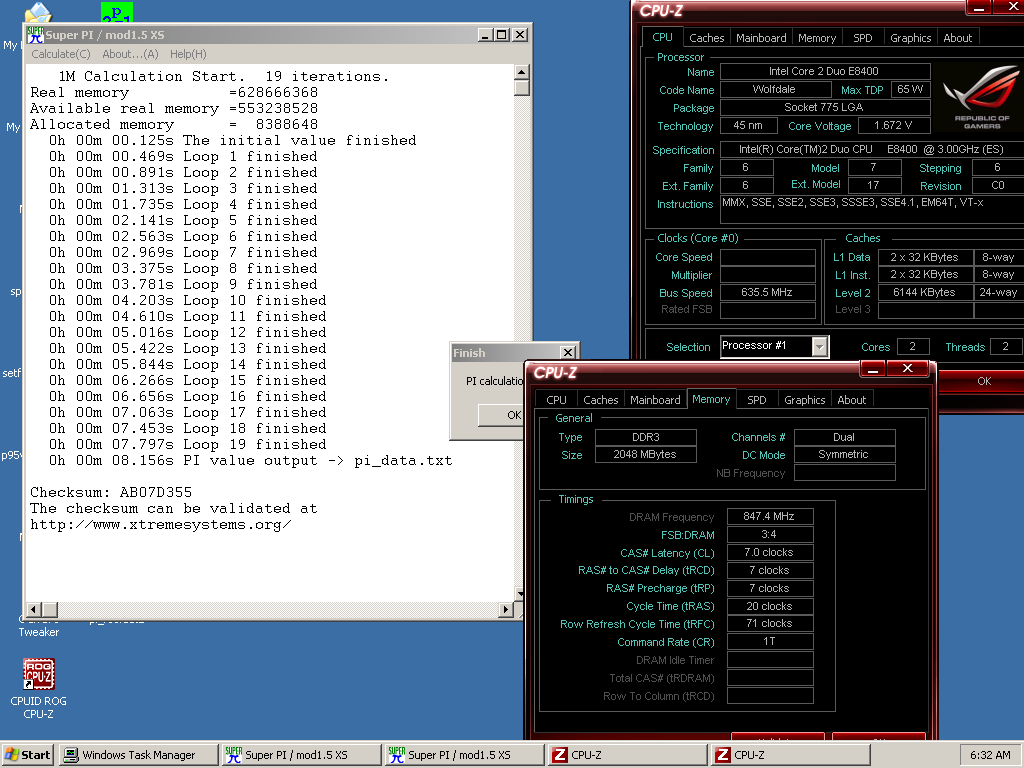Click the Super PI title bar icon
Viewport: 1024px width, 768px height.
35,35
